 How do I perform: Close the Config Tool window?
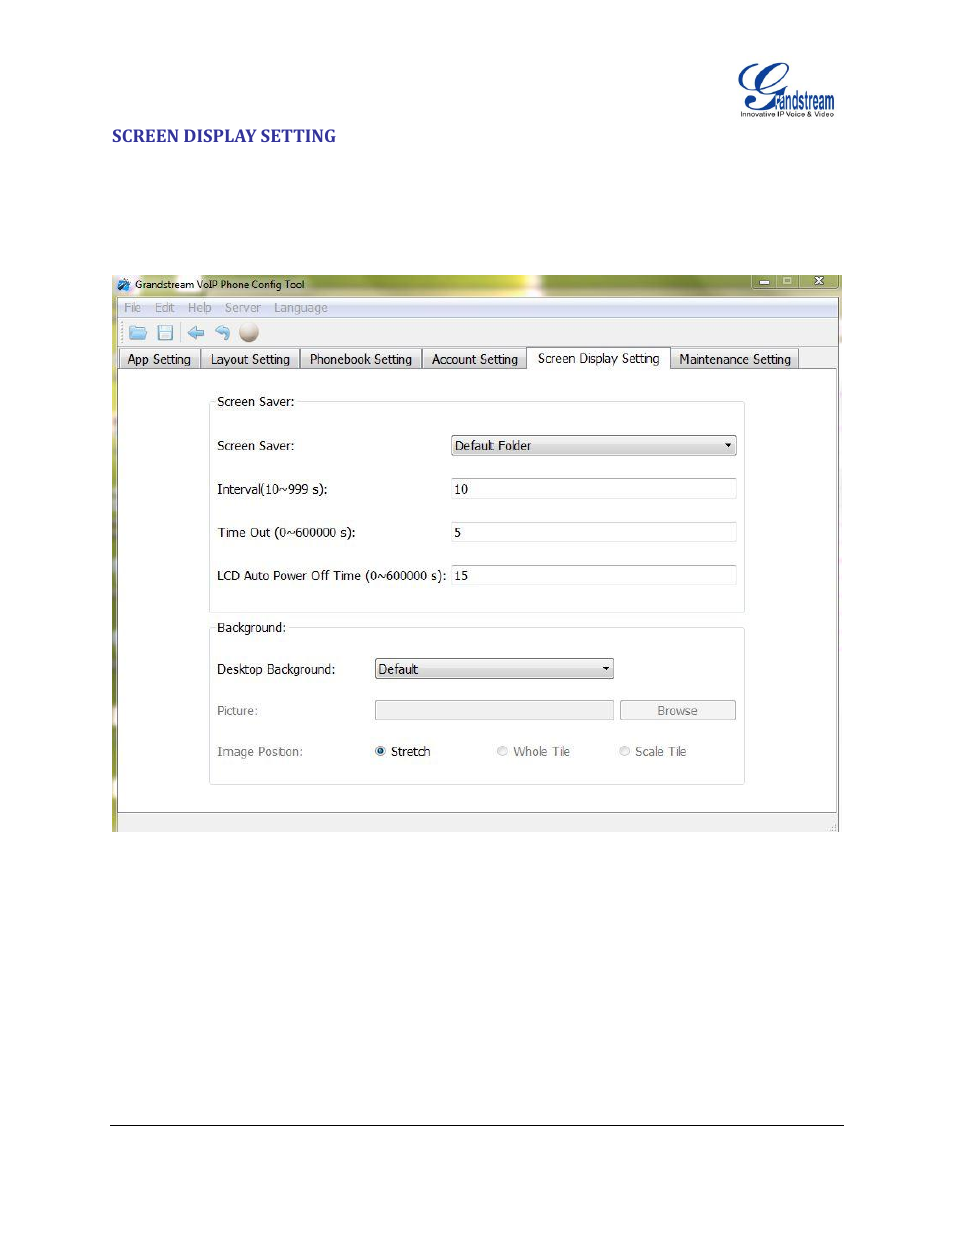(x=819, y=282)
